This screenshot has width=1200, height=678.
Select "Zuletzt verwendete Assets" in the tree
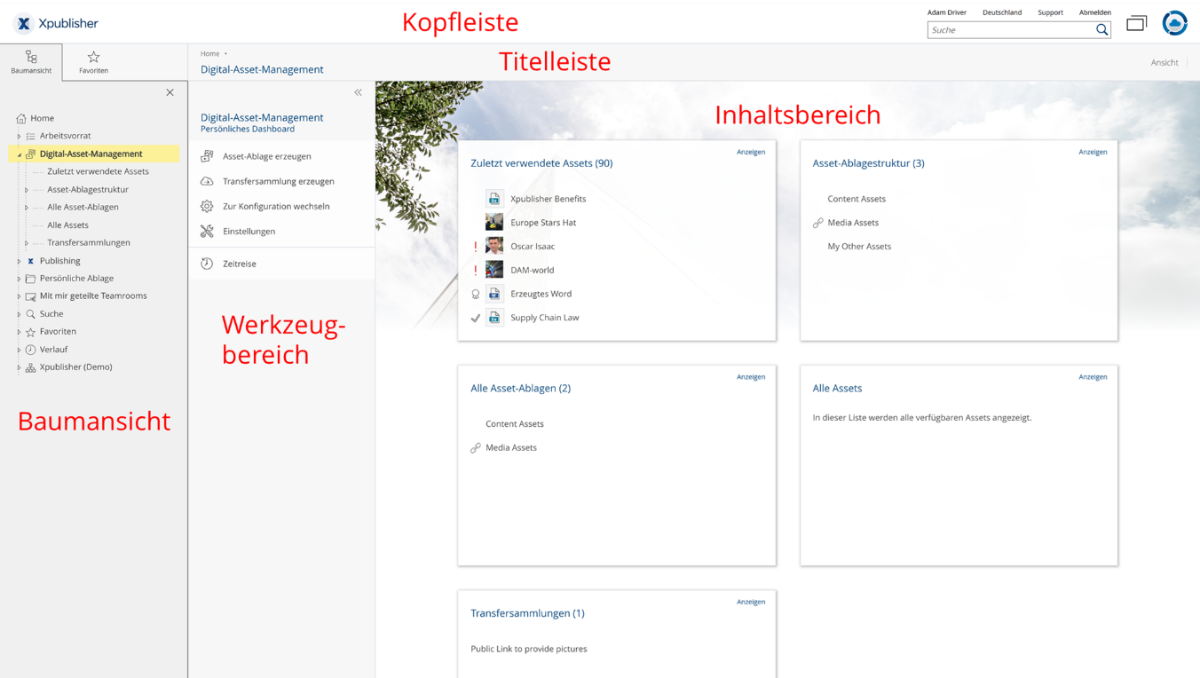coord(98,172)
